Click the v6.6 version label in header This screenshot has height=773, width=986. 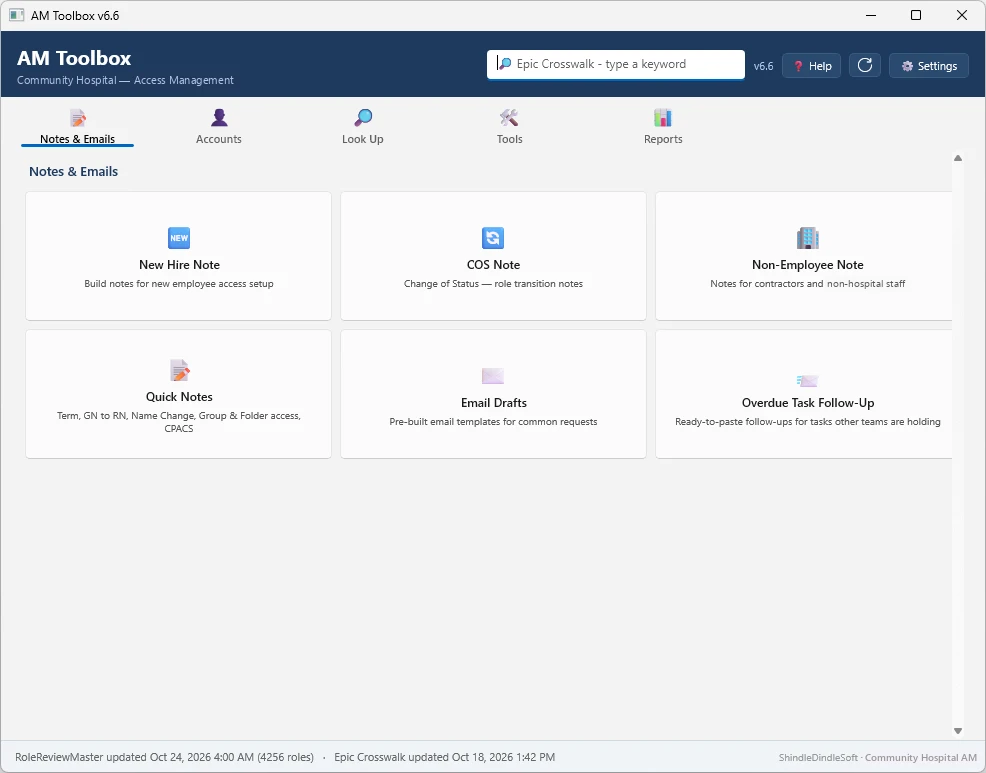point(763,66)
